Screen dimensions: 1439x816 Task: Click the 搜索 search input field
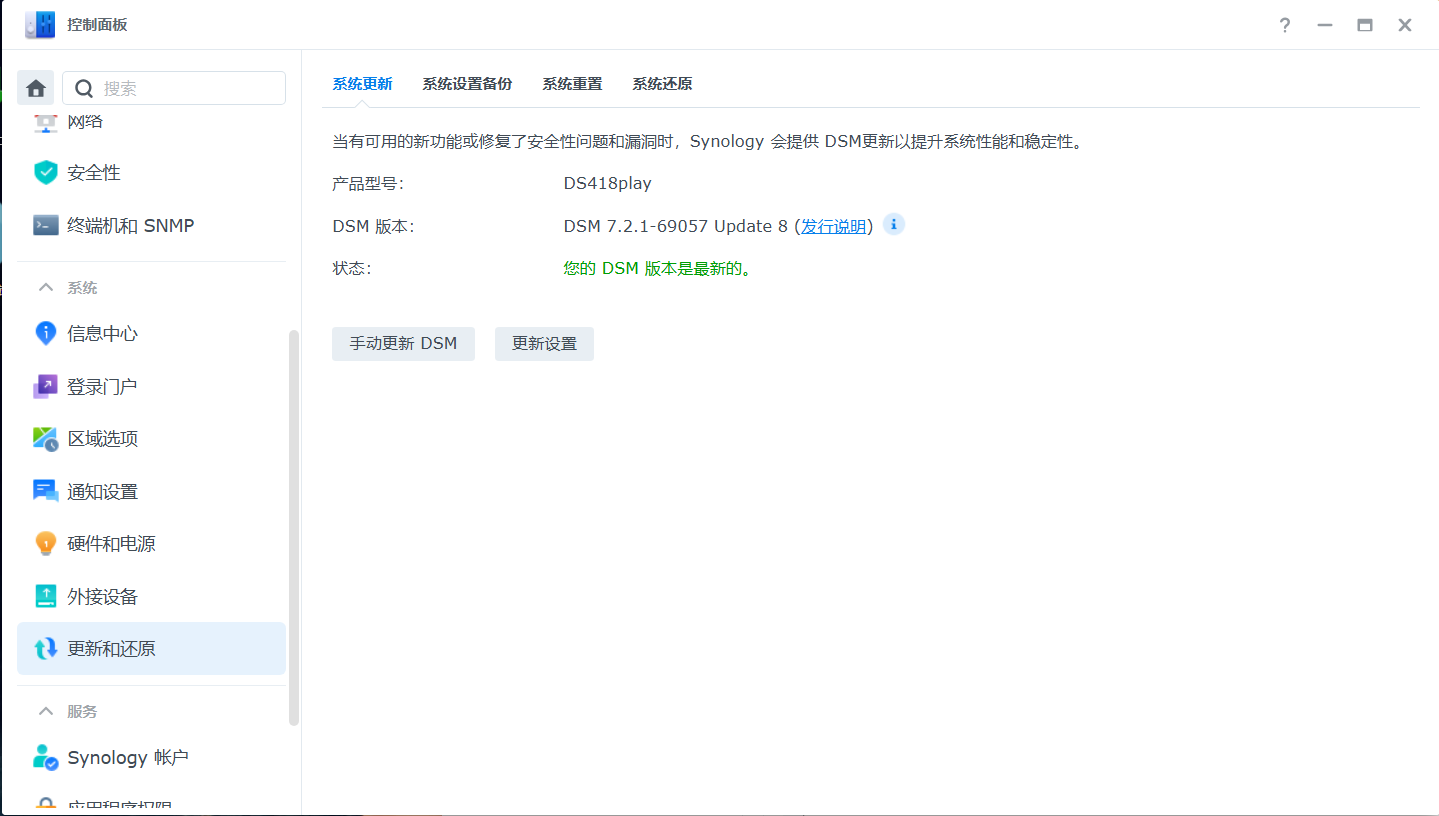coord(174,88)
